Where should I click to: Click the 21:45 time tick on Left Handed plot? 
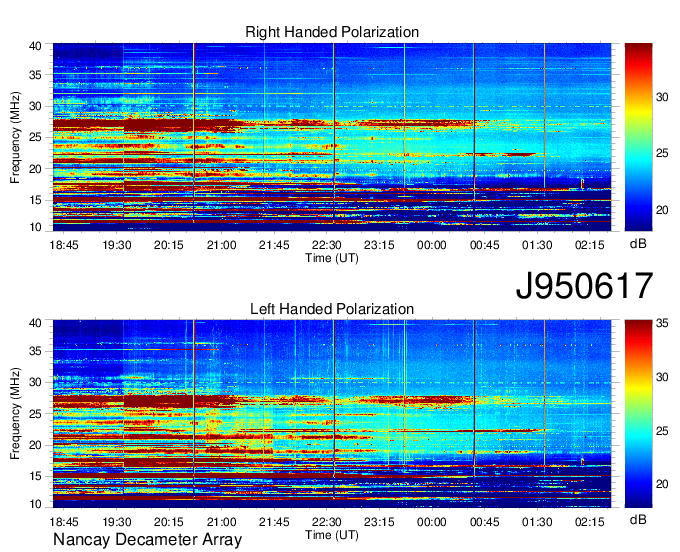tap(274, 522)
